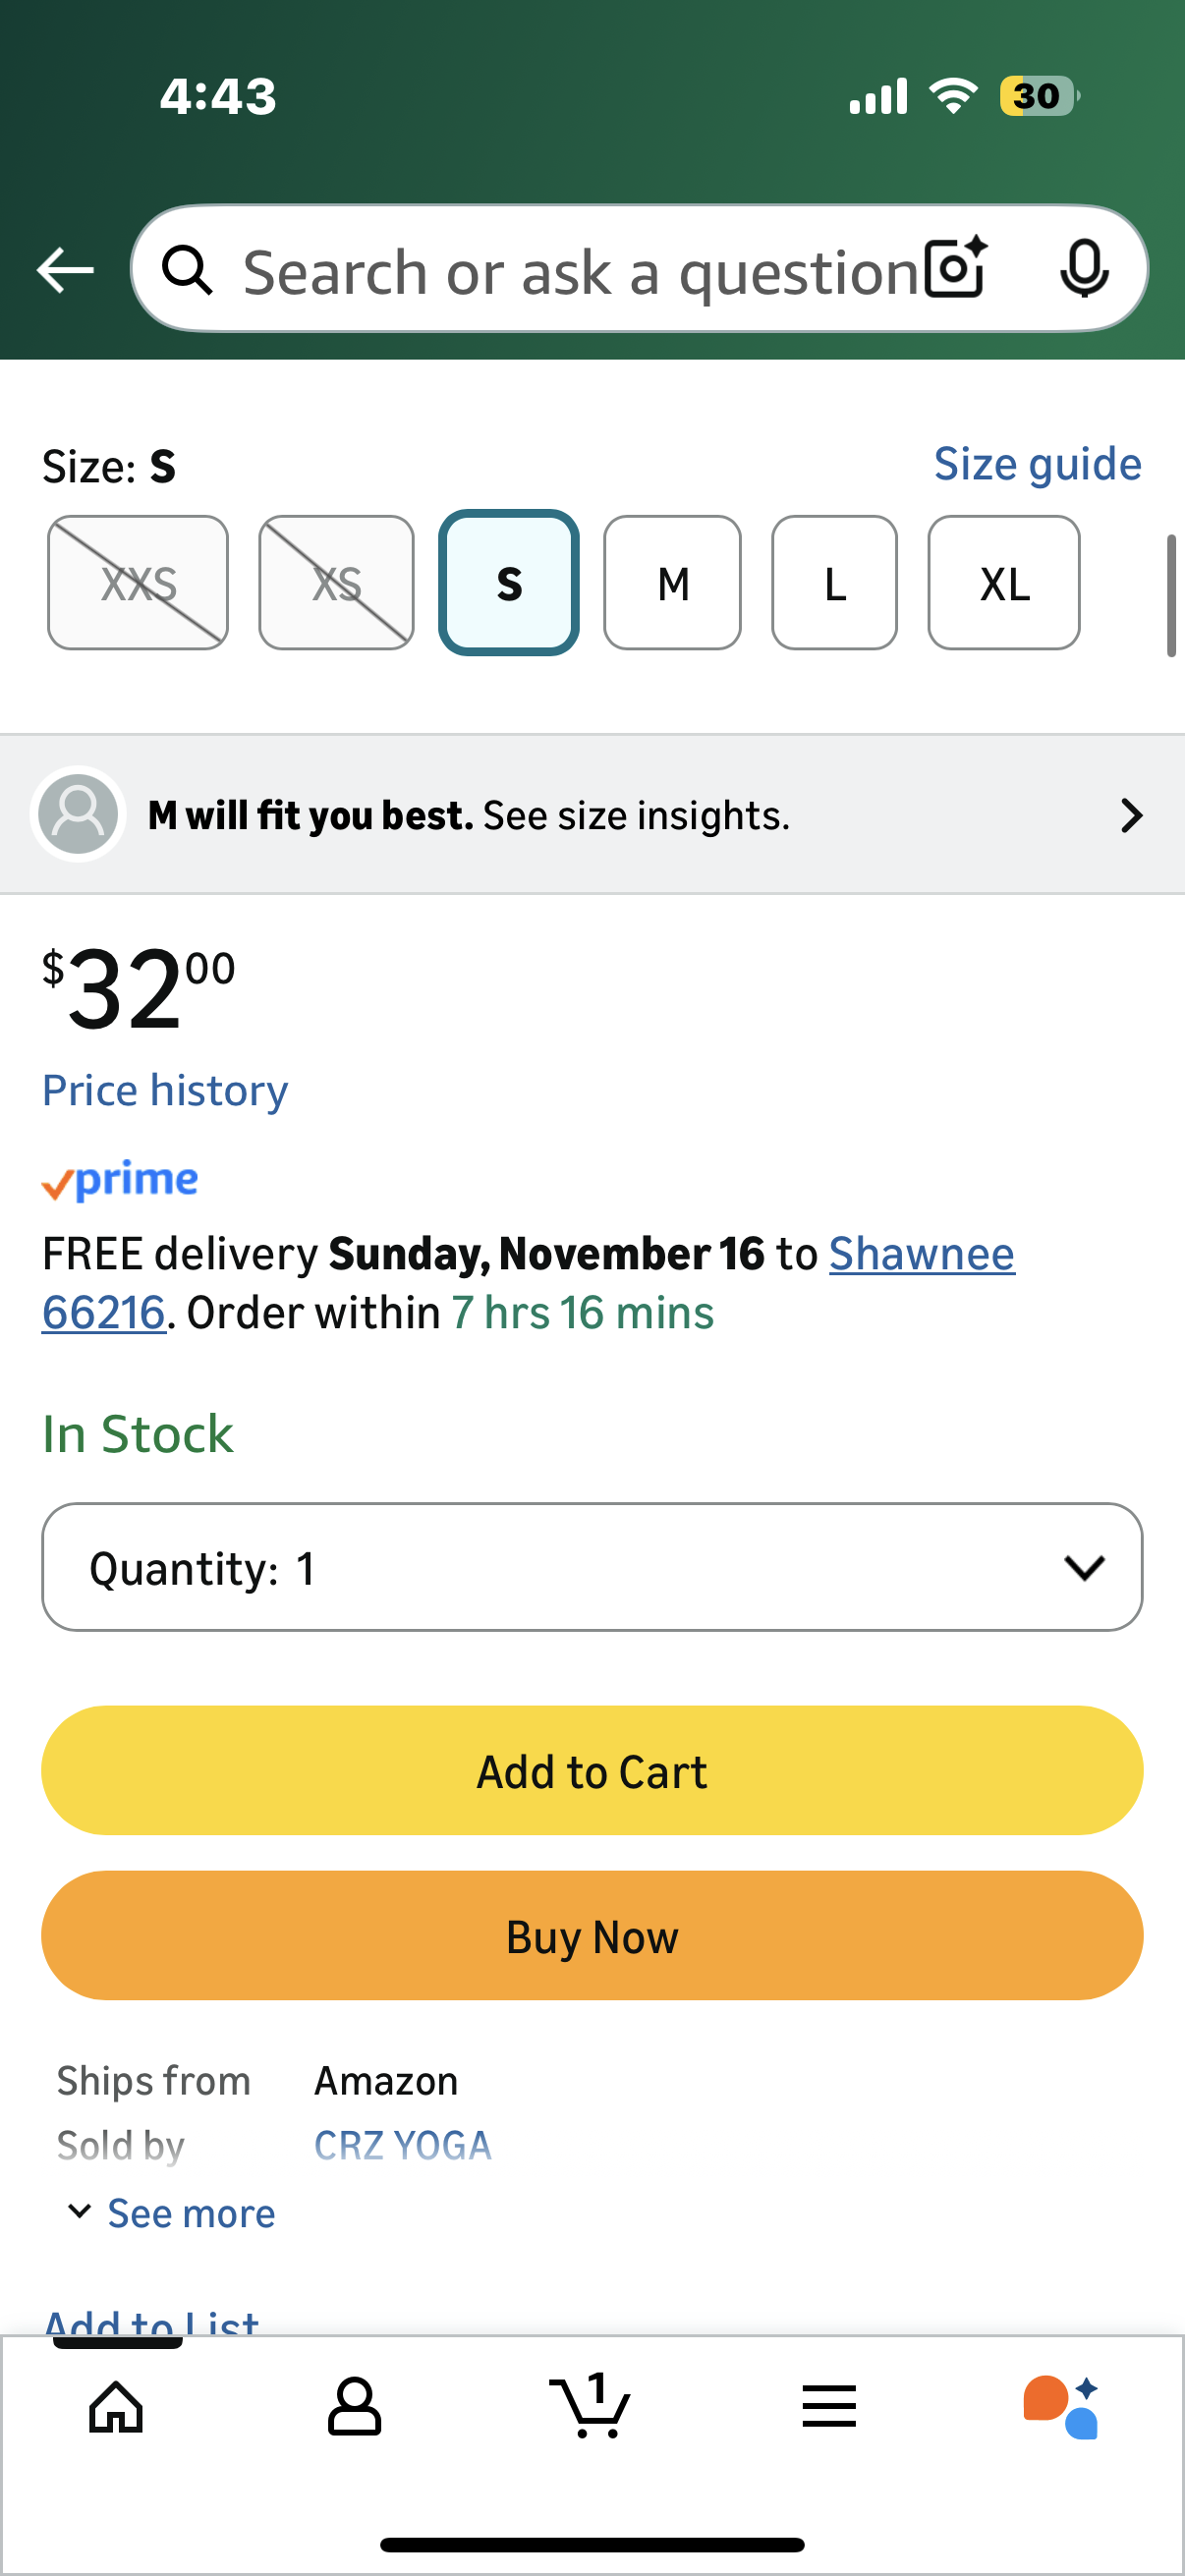Image resolution: width=1185 pixels, height=2576 pixels.
Task: Tap the camera lens search icon
Action: 955,268
